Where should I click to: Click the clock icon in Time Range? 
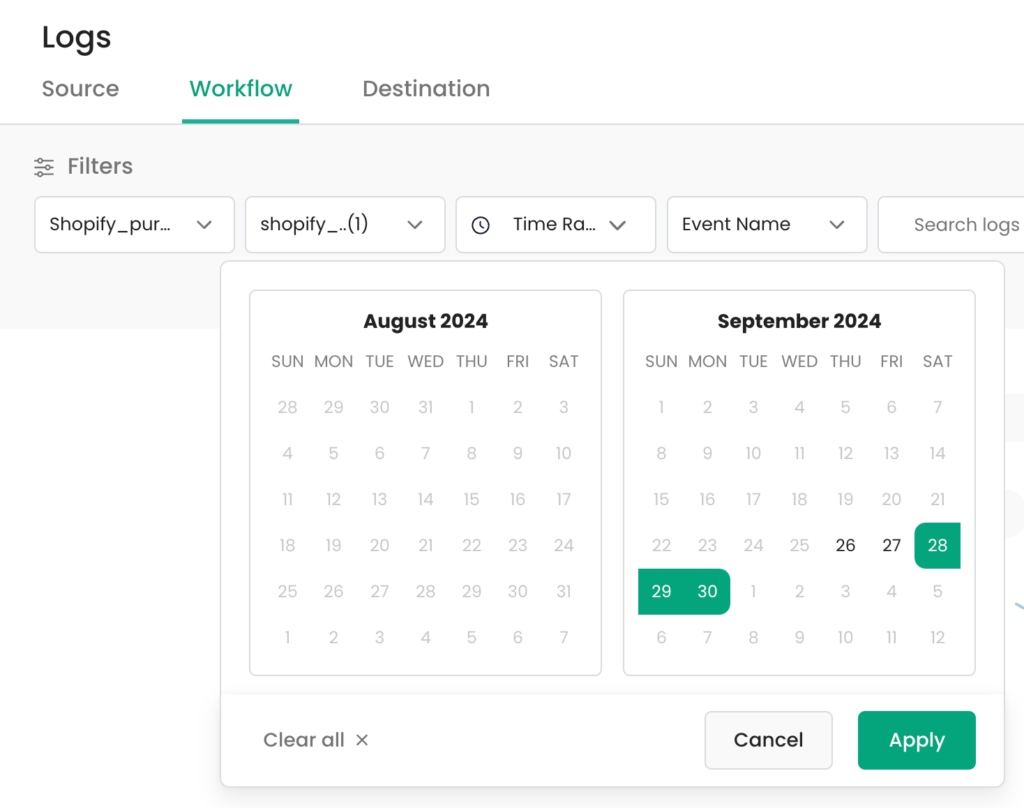[x=481, y=225]
